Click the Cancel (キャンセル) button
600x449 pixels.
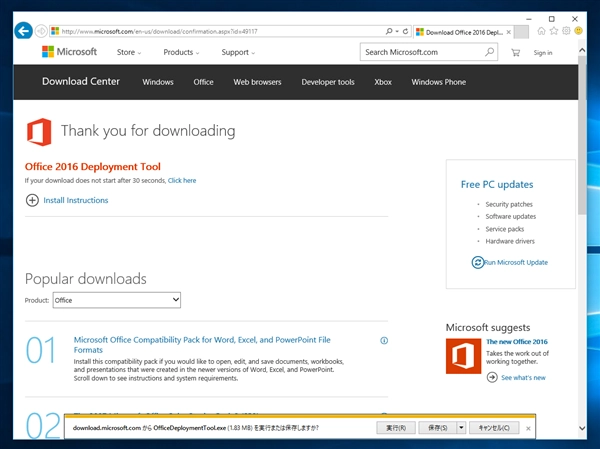[494, 428]
